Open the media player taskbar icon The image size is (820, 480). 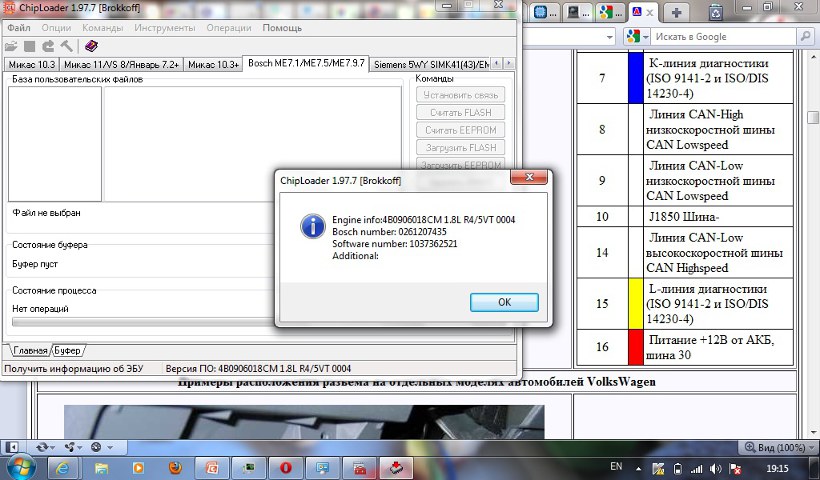coord(138,467)
